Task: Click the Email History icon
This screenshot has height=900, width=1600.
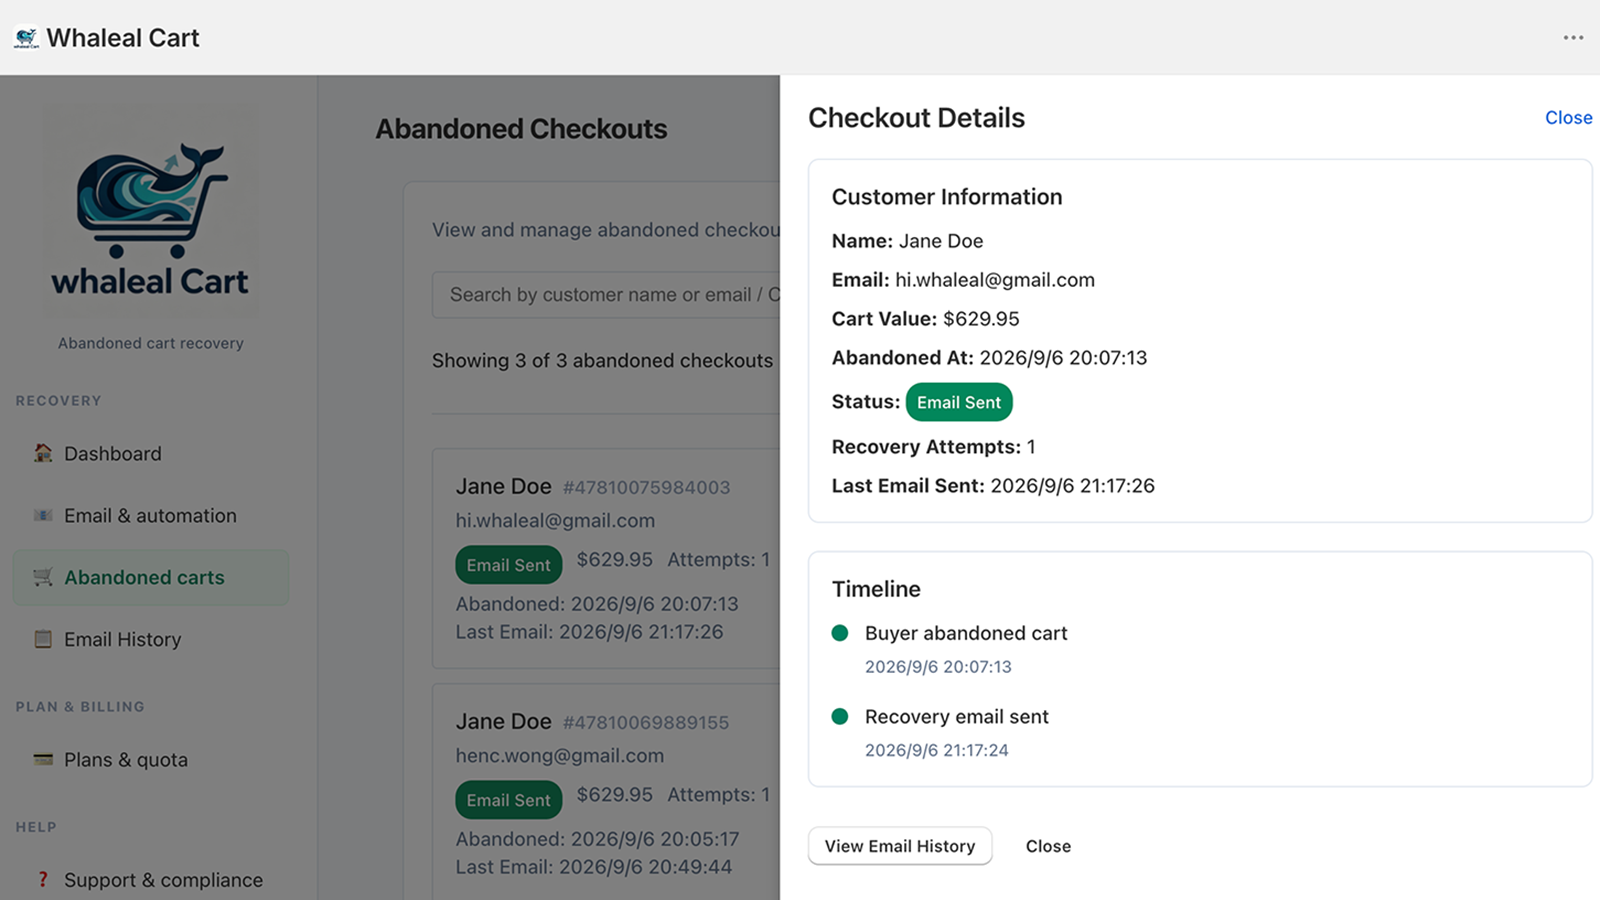Action: (x=43, y=639)
